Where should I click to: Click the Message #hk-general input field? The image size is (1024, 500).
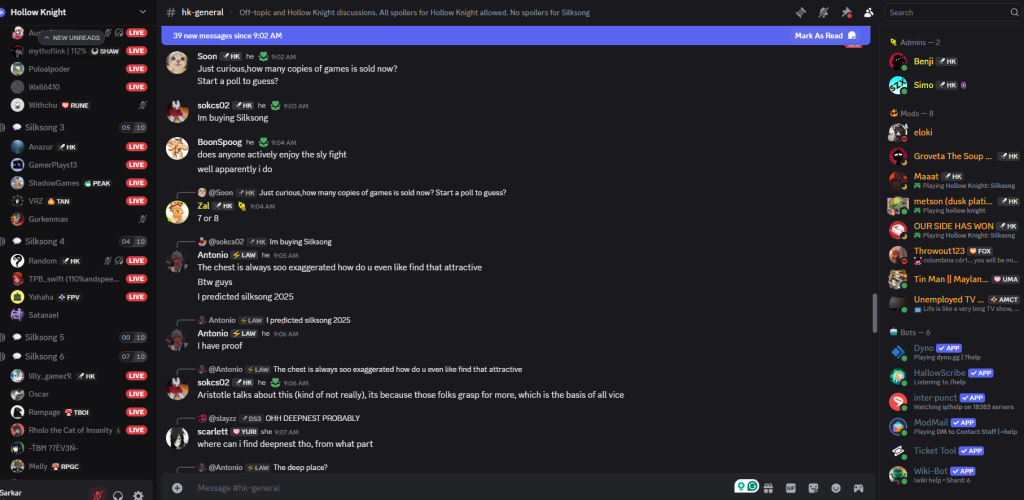point(450,488)
